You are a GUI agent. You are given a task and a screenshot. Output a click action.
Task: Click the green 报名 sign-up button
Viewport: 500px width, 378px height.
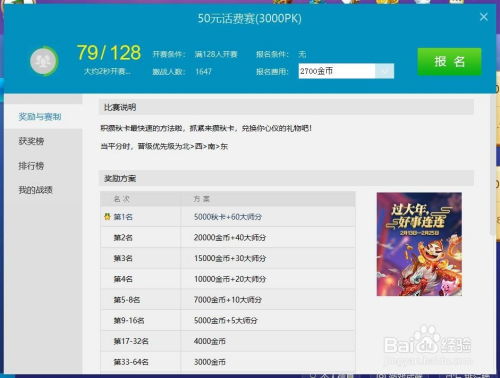(449, 62)
